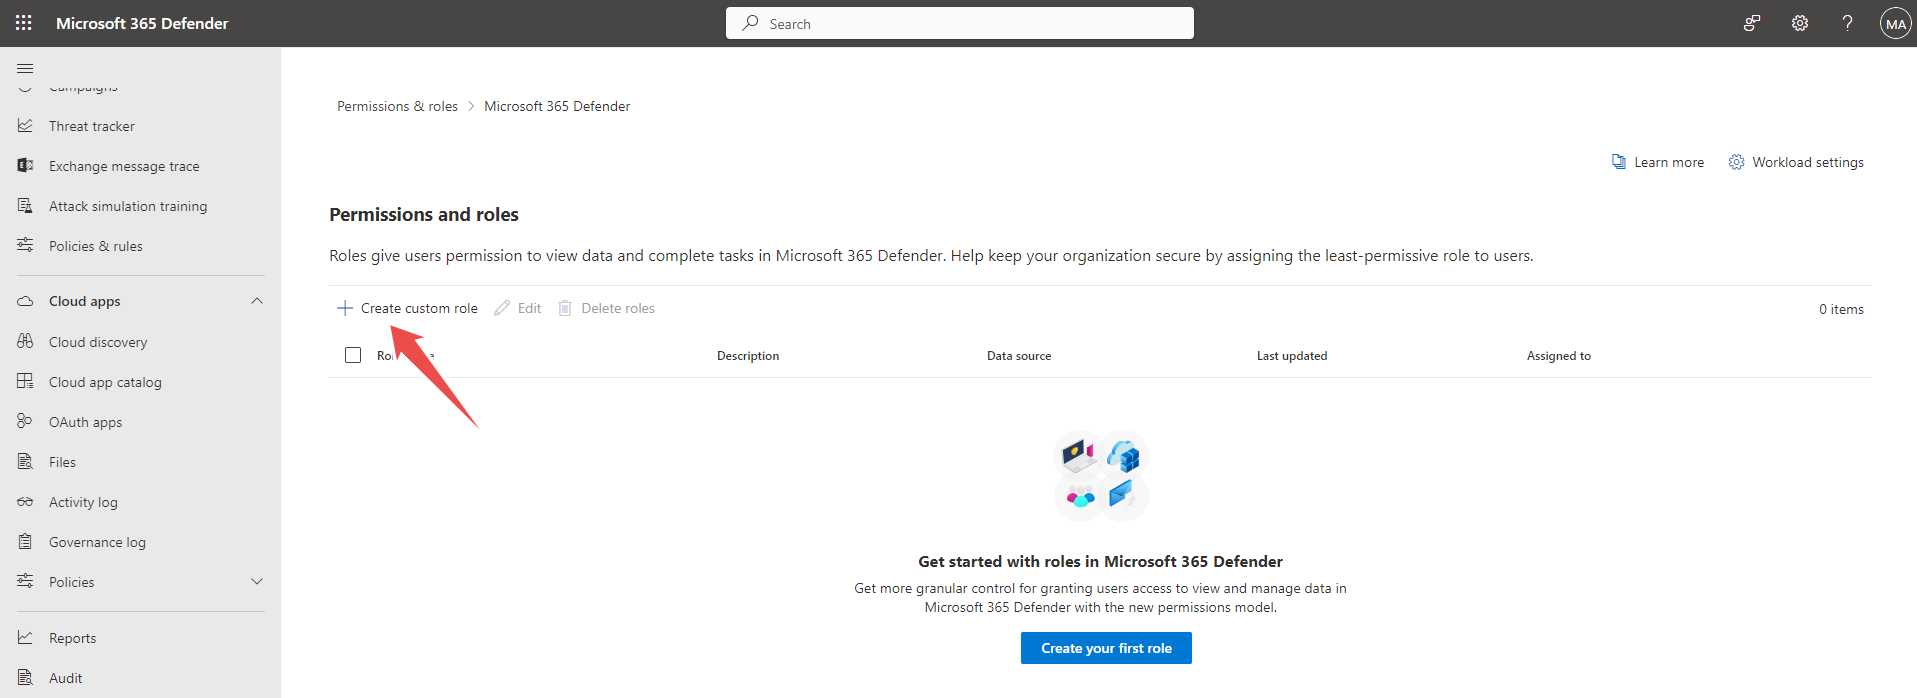Viewport: 1917px width, 698px height.
Task: Click the Workload settings gear icon
Action: 1736,162
